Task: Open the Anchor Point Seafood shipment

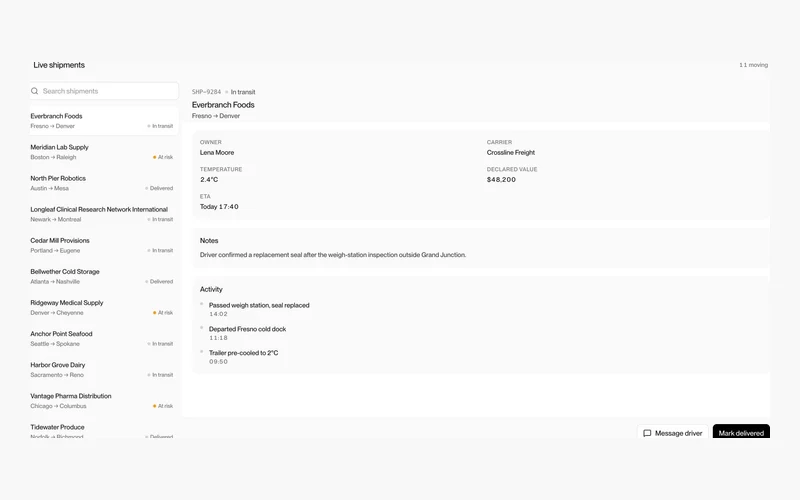Action: 104,339
